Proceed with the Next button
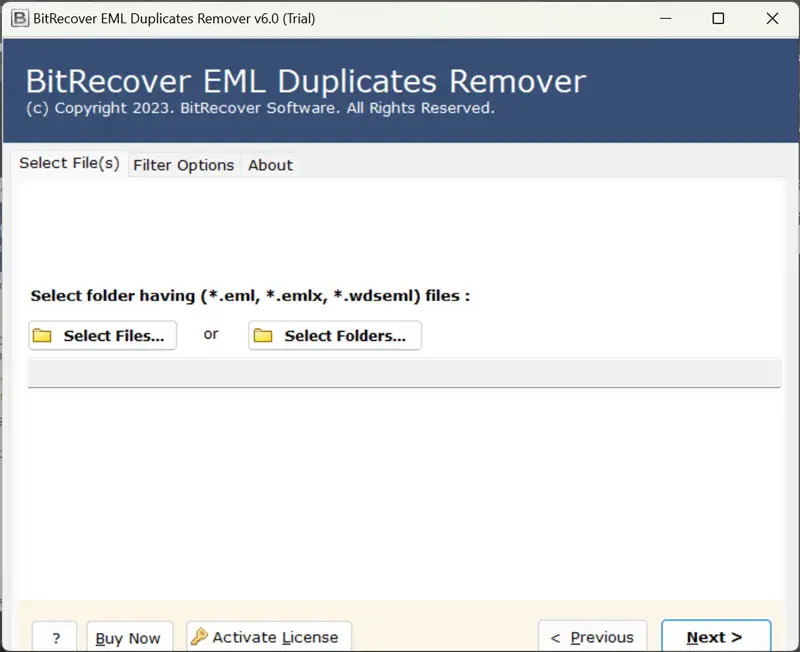 coord(715,638)
